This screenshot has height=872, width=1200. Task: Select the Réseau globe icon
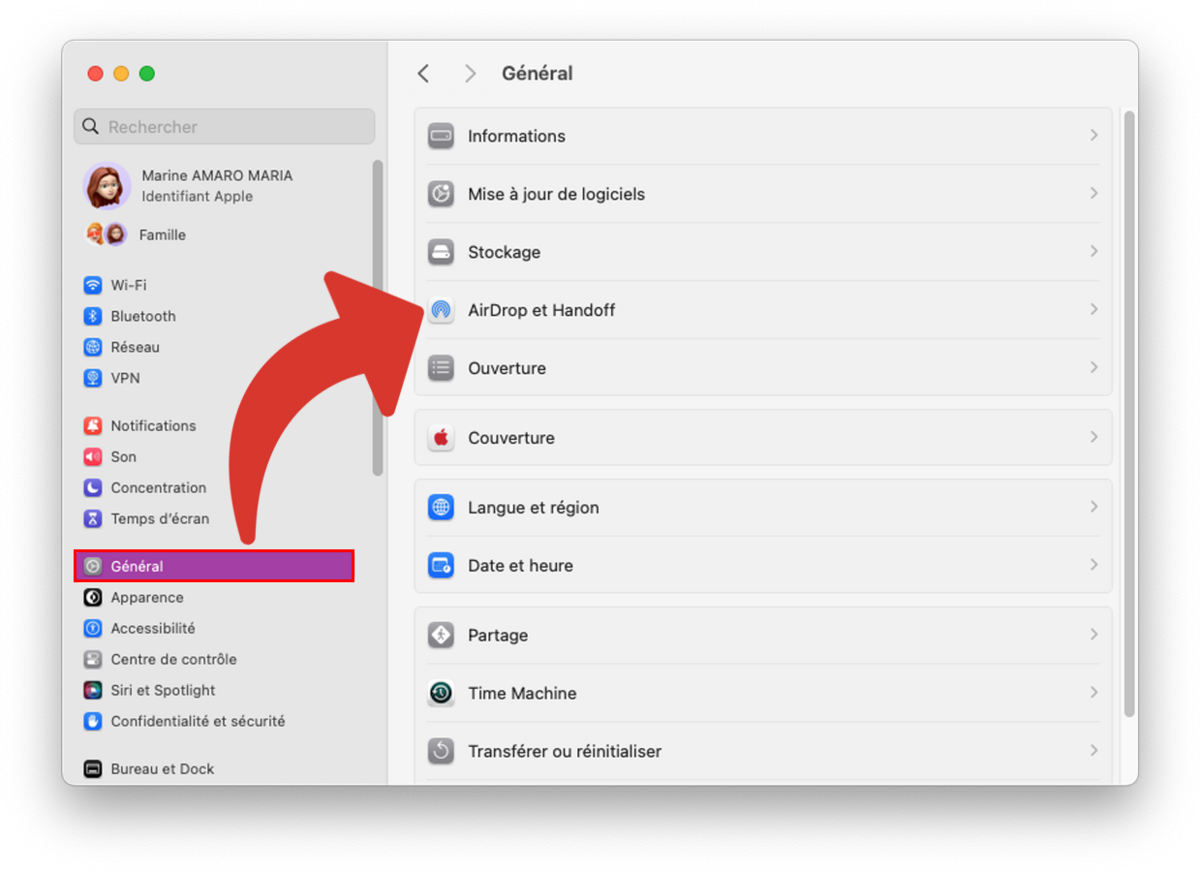pos(93,347)
